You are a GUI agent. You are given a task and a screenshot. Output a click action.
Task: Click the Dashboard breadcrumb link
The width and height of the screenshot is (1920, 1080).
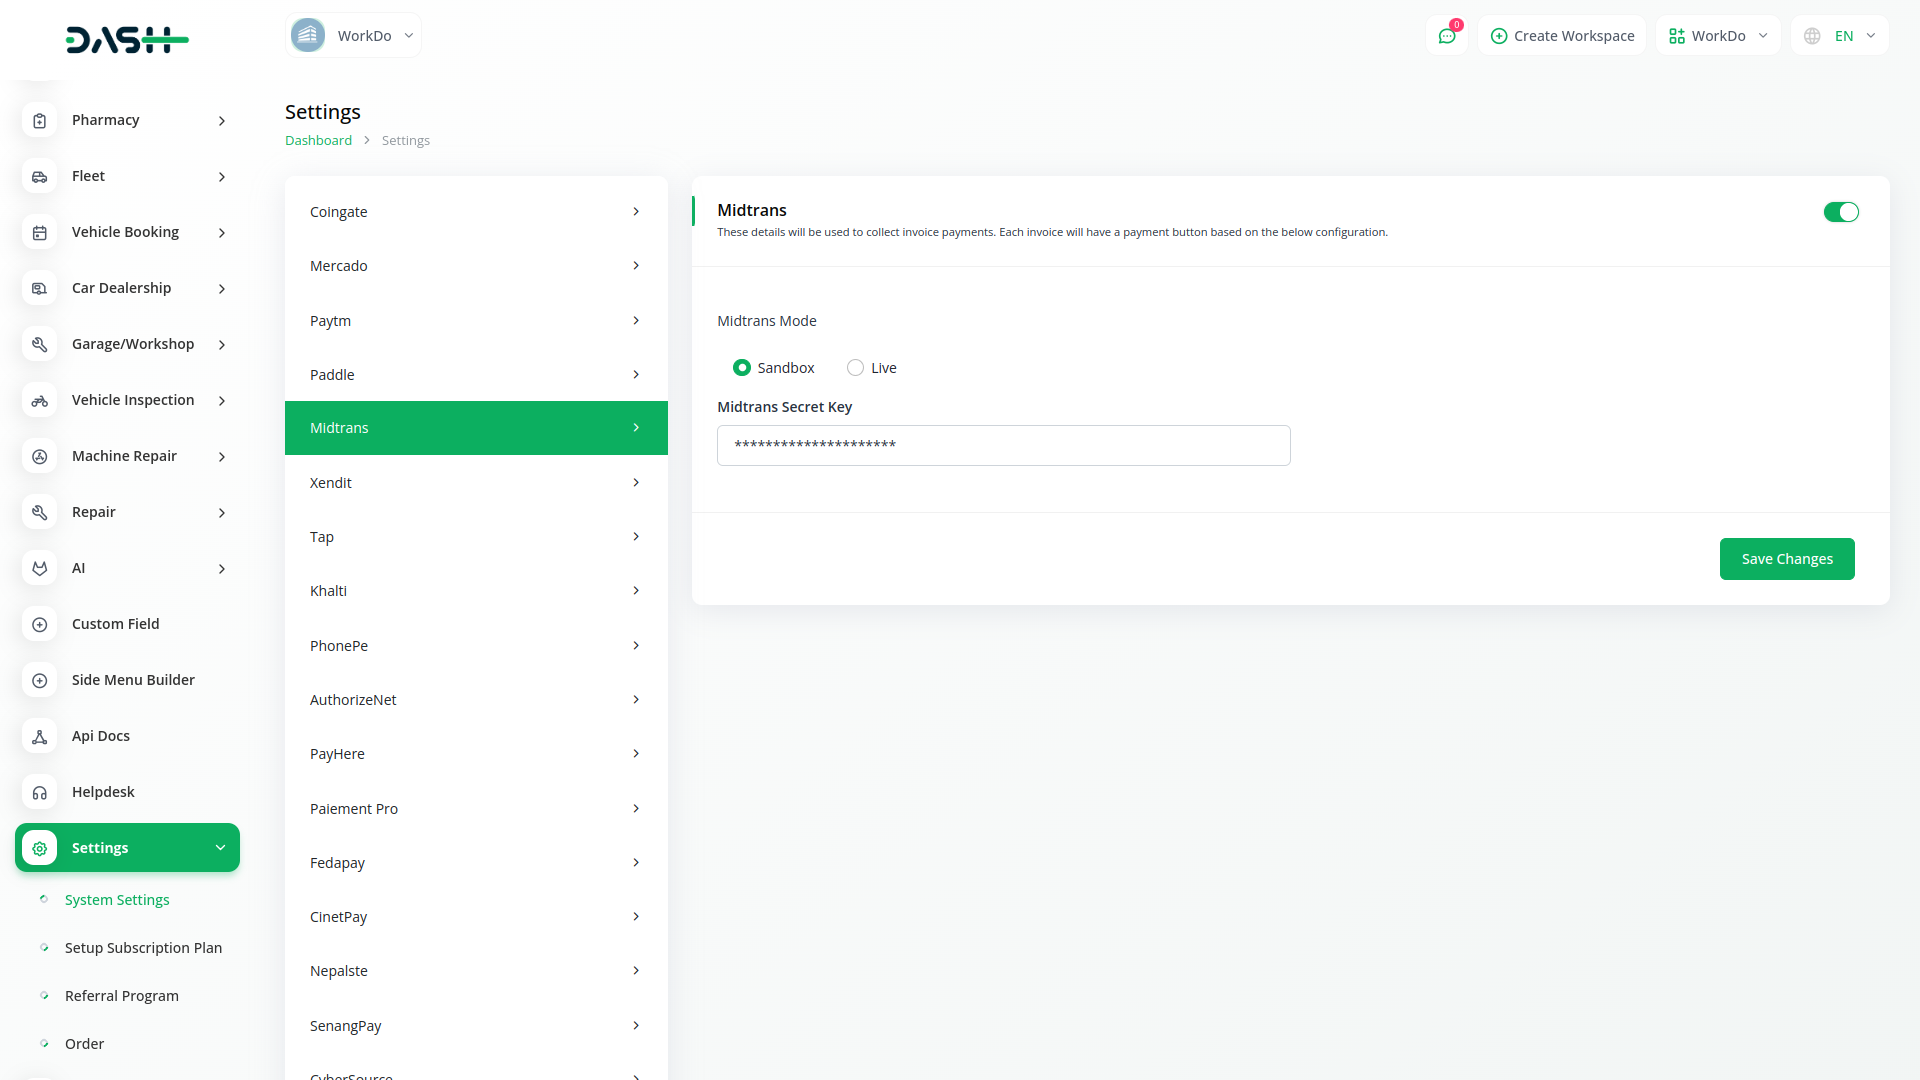coord(318,141)
